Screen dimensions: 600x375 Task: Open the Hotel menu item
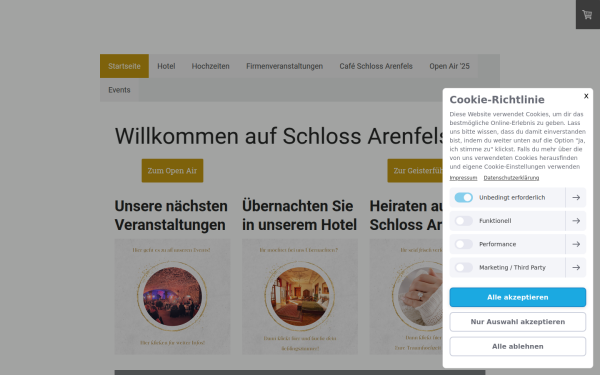tap(166, 66)
